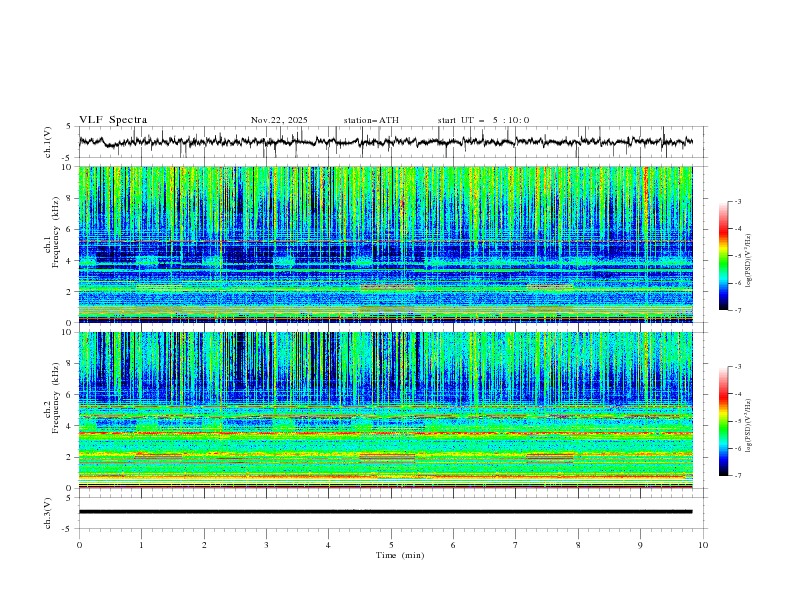The height and width of the screenshot is (612, 792).
Task: Click the start UT time text
Action: (483, 120)
